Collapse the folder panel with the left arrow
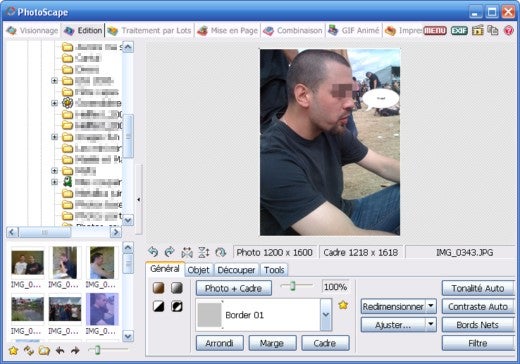 point(139,199)
